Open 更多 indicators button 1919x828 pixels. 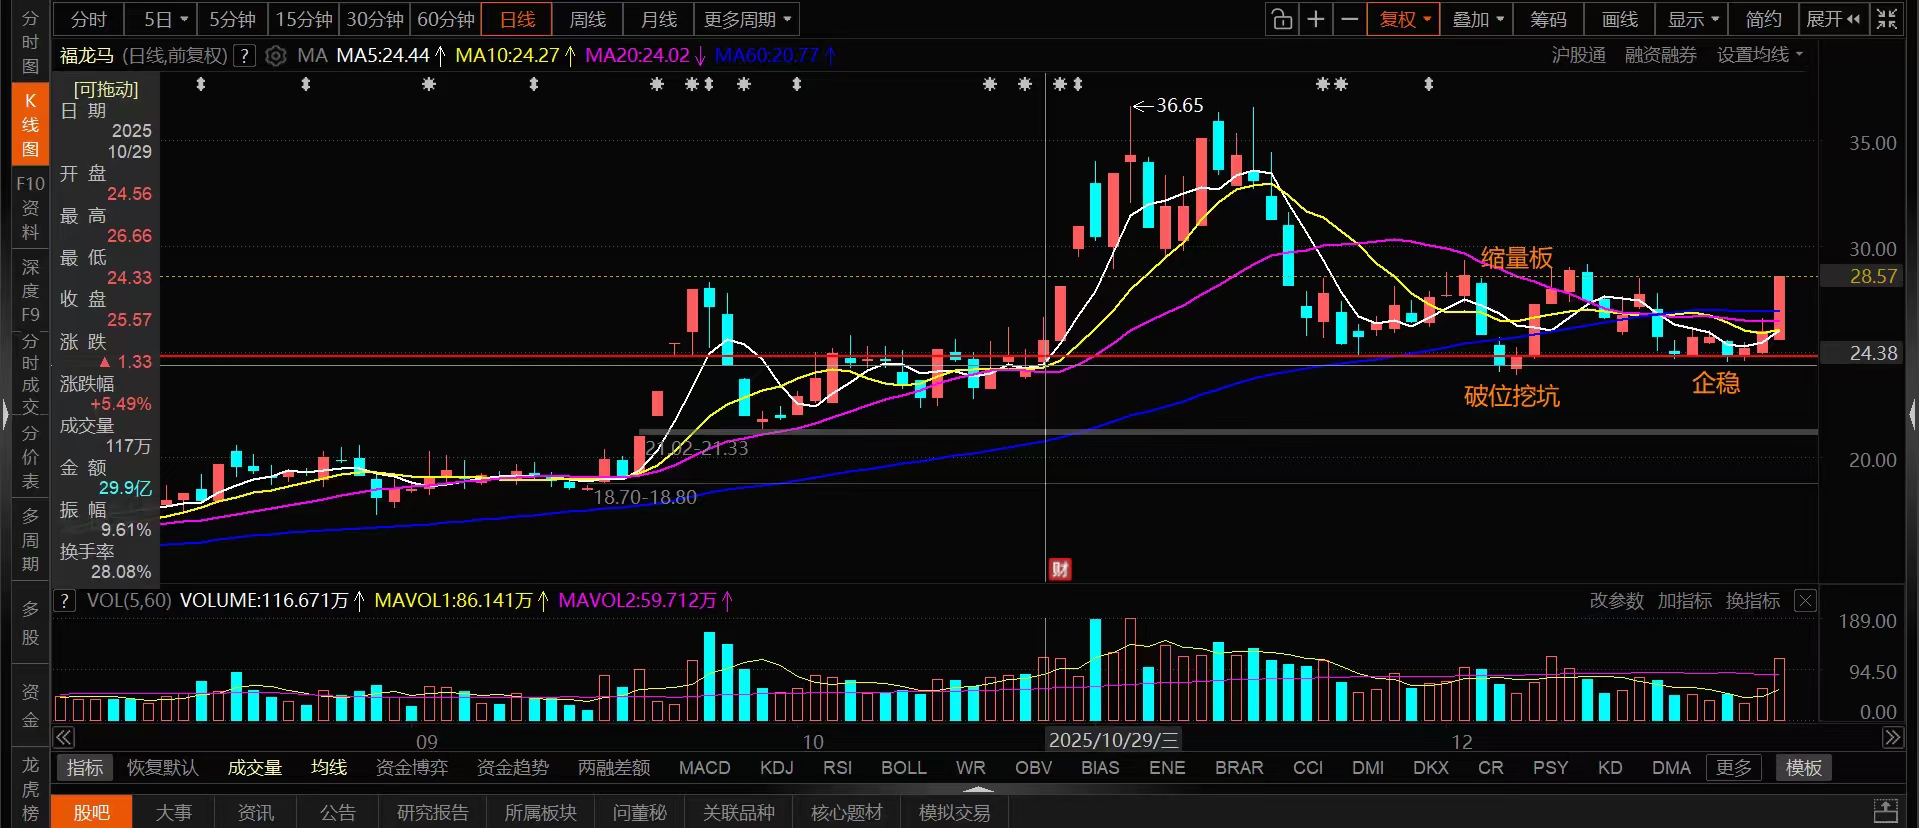(x=1734, y=767)
